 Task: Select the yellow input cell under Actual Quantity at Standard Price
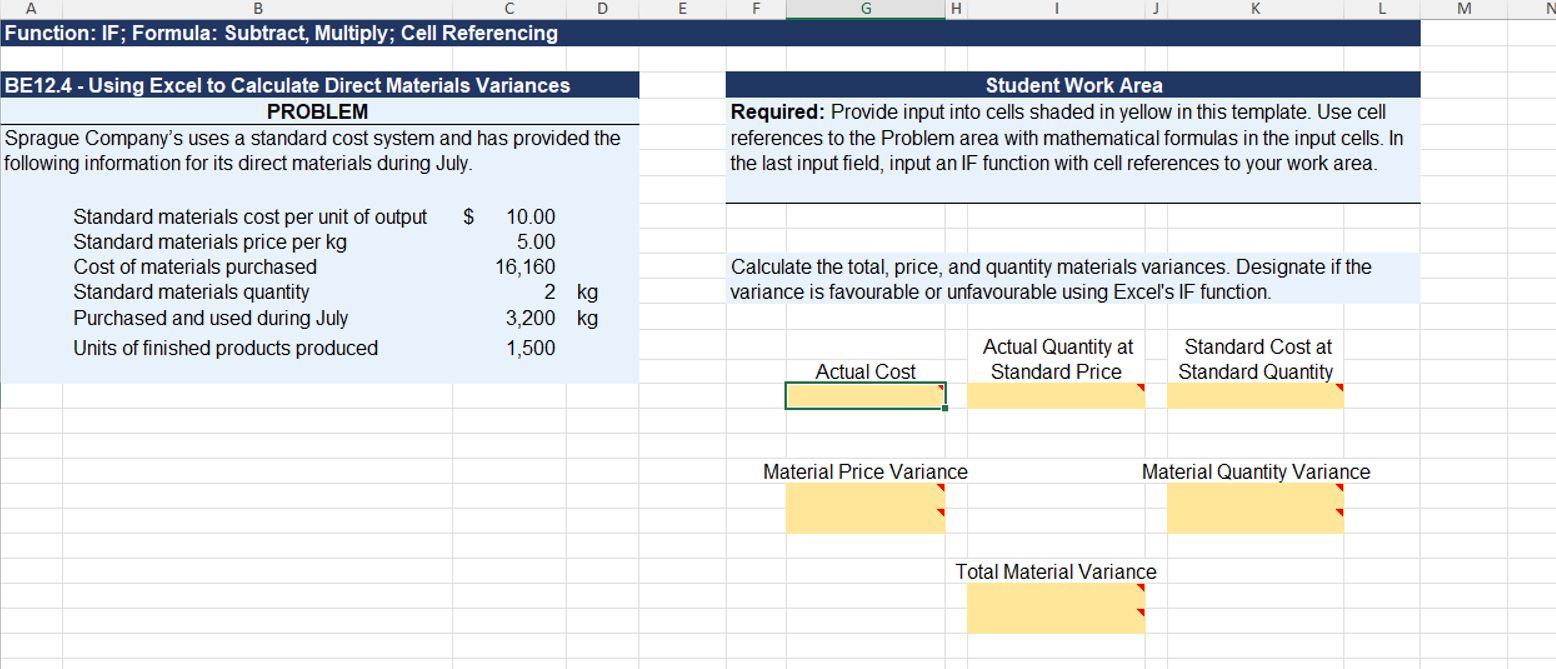(1055, 396)
